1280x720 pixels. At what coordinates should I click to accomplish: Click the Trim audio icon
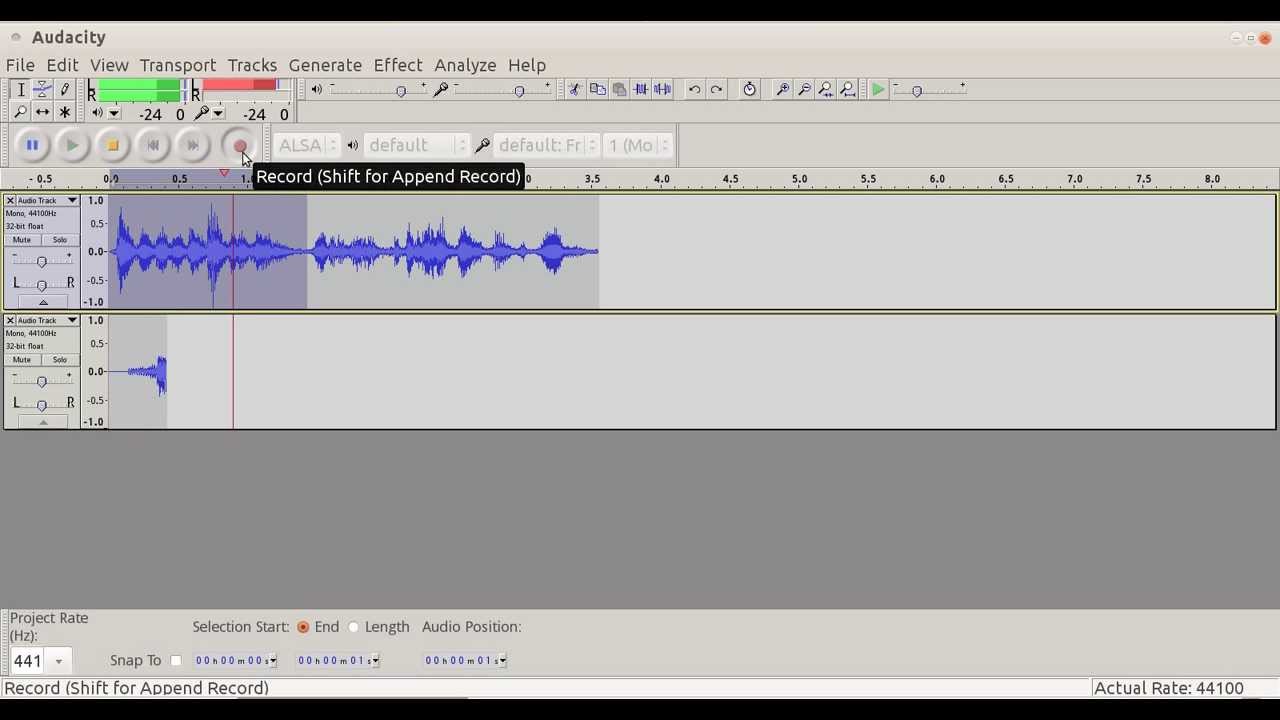tap(641, 90)
